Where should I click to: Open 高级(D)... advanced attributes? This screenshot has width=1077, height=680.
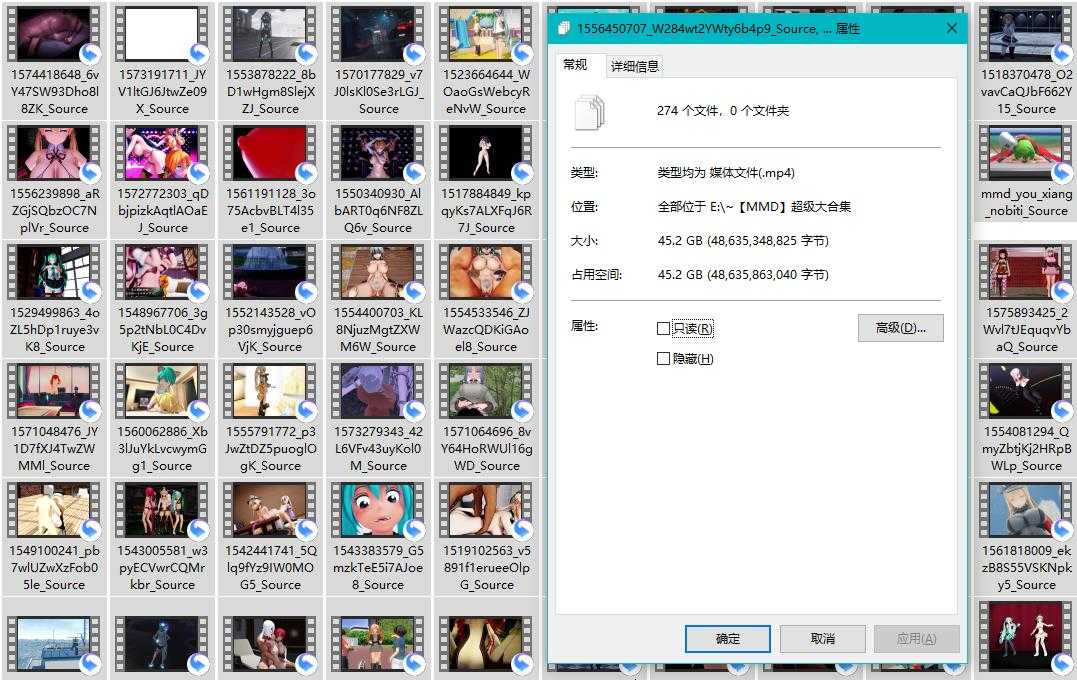click(900, 328)
